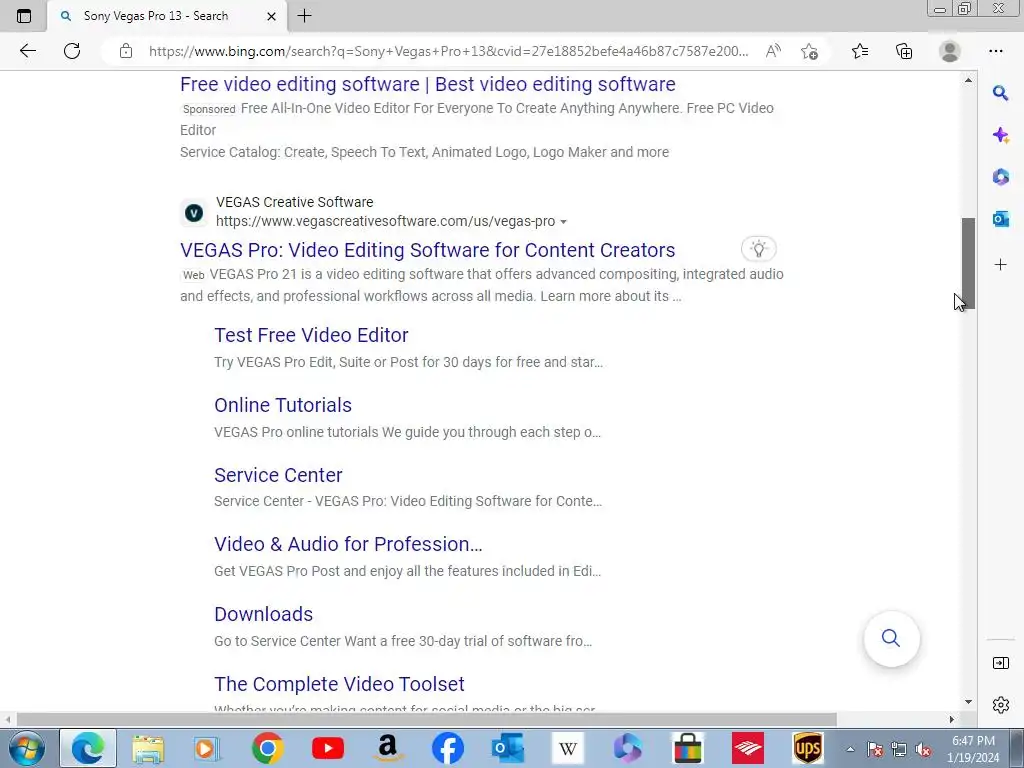
Task: Open the browser profile avatar
Action: [950, 51]
